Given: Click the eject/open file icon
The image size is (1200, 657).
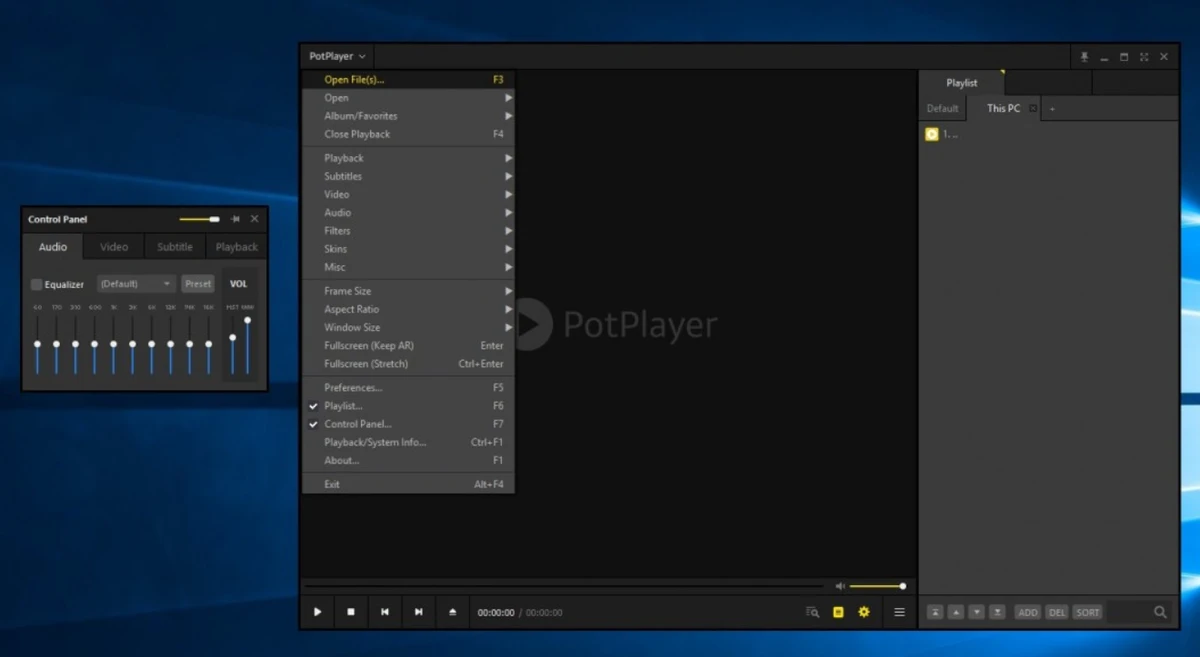Looking at the screenshot, I should (x=453, y=612).
